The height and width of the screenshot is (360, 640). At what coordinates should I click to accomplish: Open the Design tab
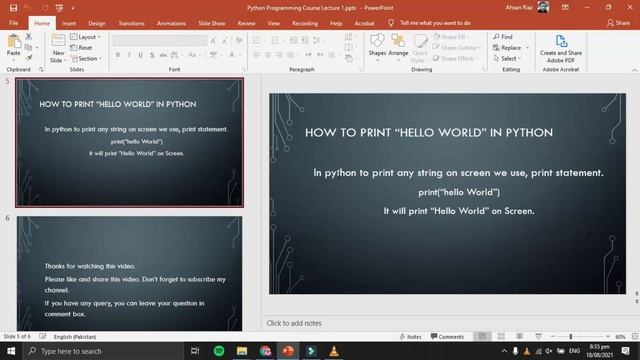(x=97, y=23)
